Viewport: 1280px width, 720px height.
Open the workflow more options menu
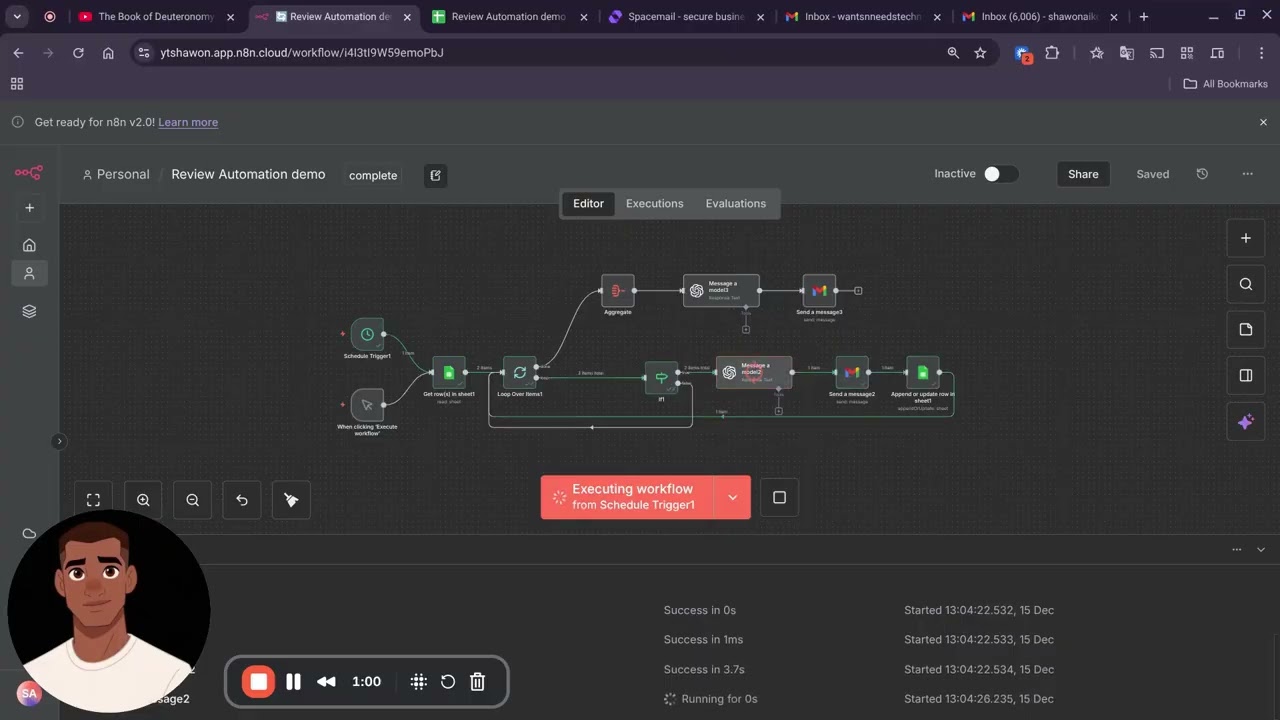click(1247, 174)
